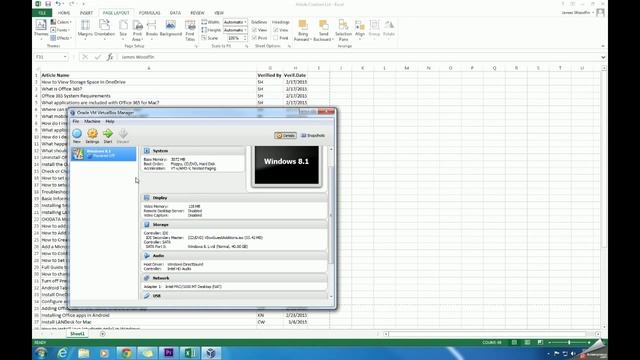Switch to the DATA ribbon tab
The height and width of the screenshot is (360, 640).
pos(176,13)
